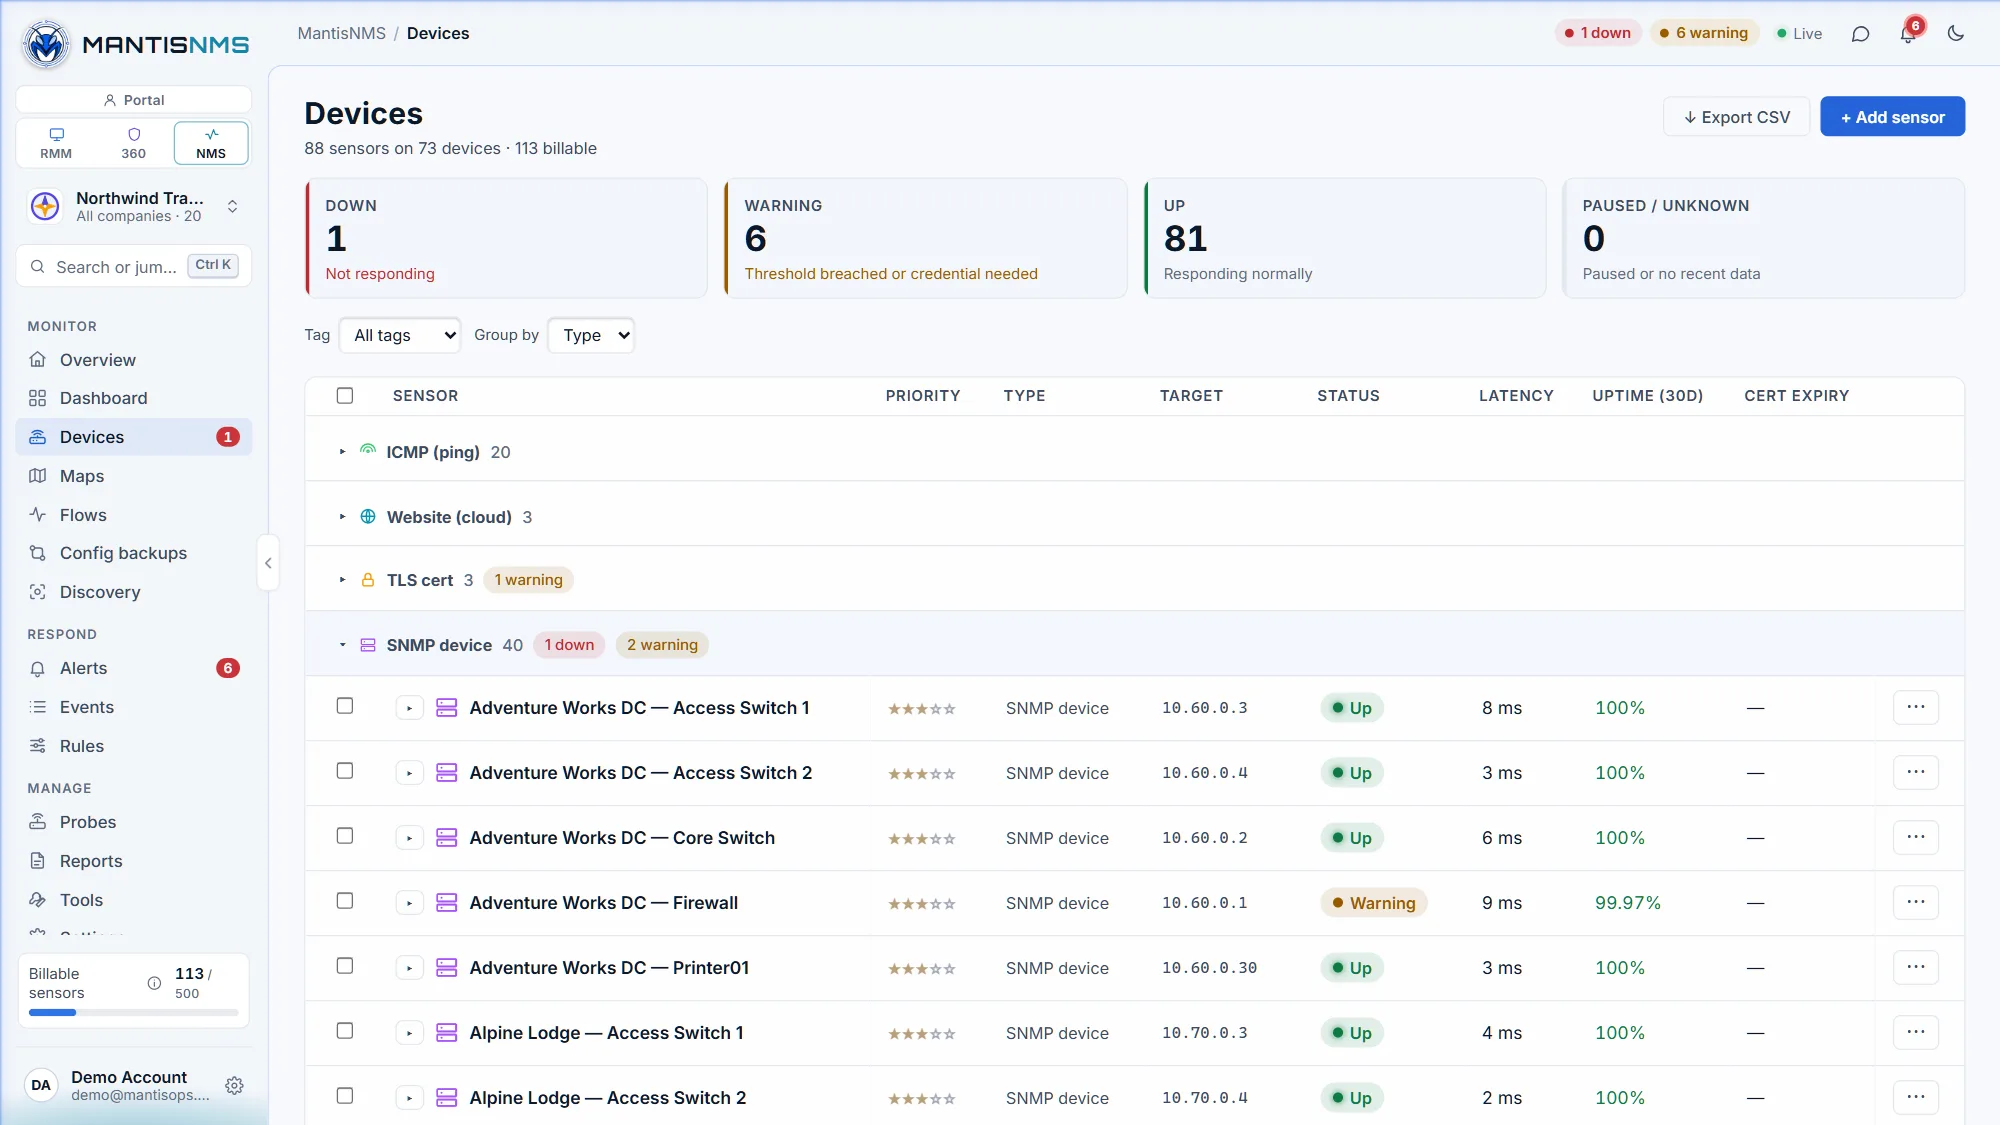The height and width of the screenshot is (1125, 2000).
Task: Expand the Website (cloud) group
Action: [342, 517]
